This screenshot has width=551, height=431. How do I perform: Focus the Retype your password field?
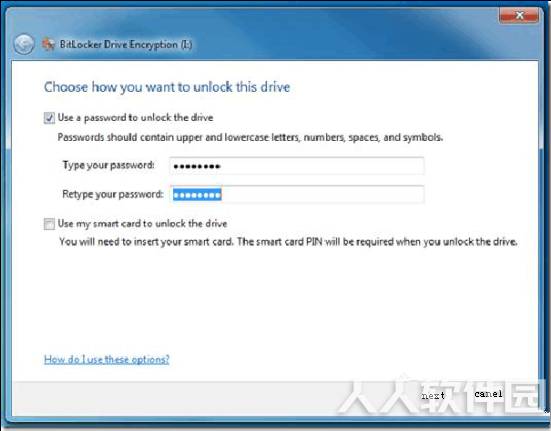click(297, 194)
